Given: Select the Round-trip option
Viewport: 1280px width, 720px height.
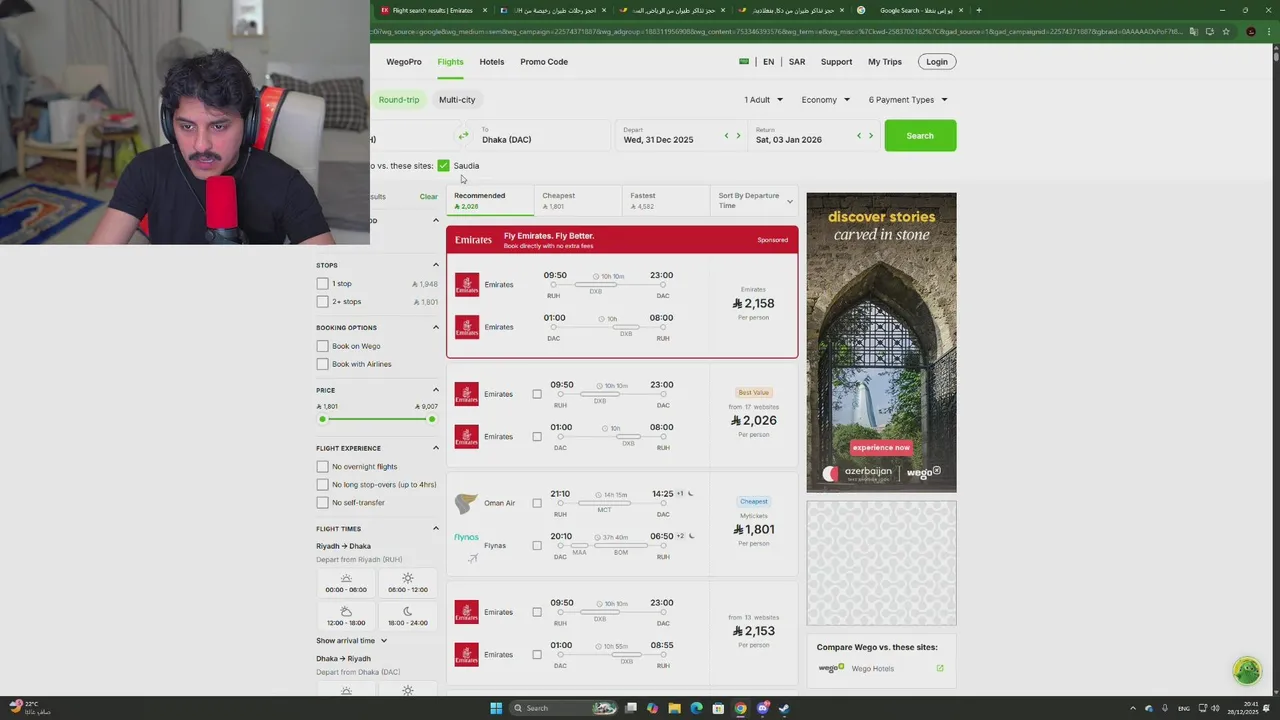Looking at the screenshot, I should click(x=398, y=99).
